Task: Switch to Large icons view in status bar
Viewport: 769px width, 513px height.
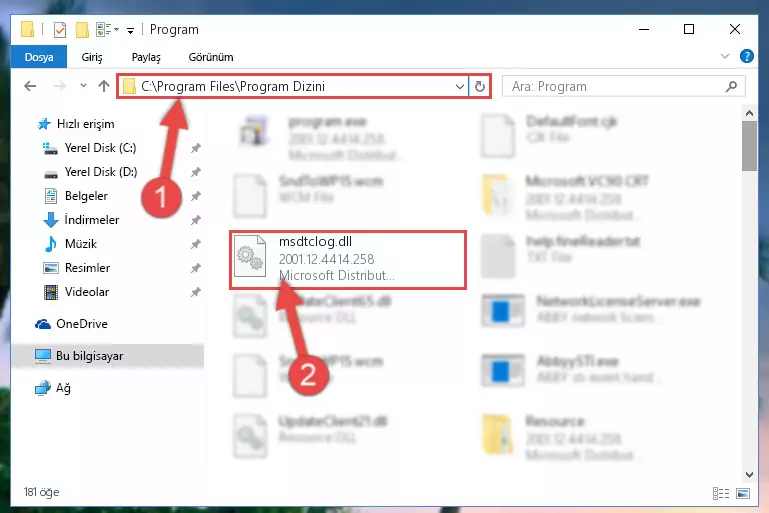Action: 743,493
